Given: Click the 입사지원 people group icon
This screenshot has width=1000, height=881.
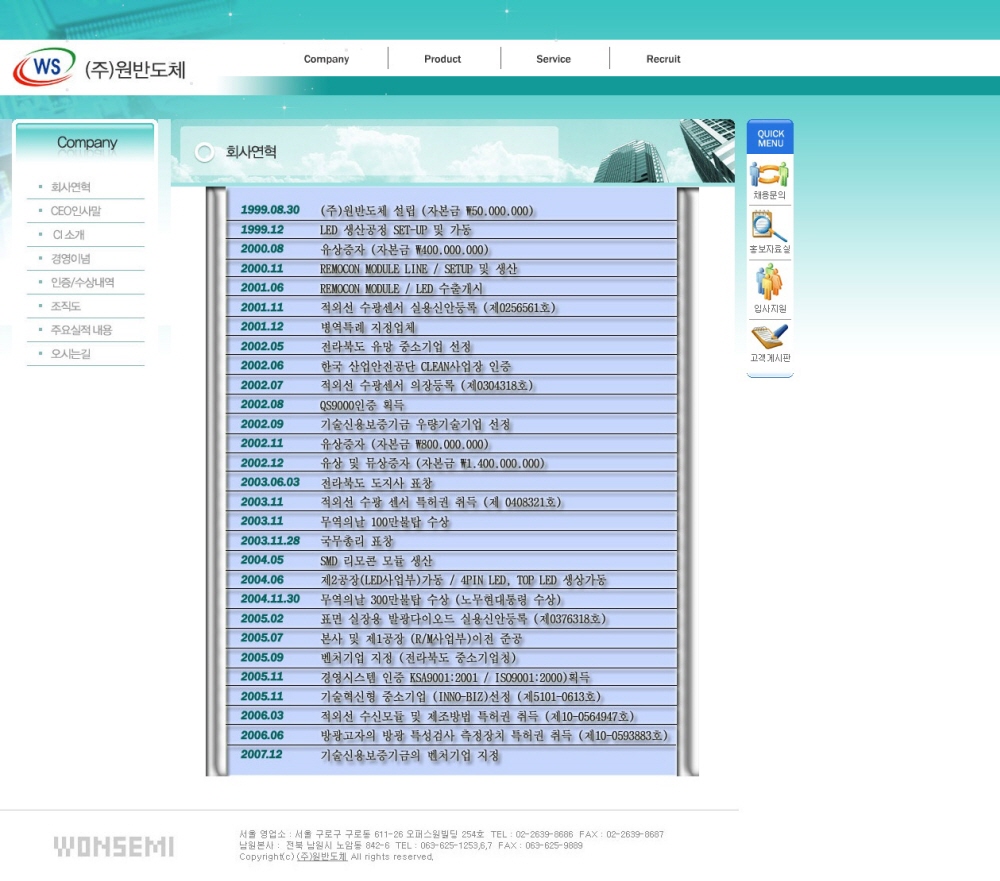Looking at the screenshot, I should 769,284.
